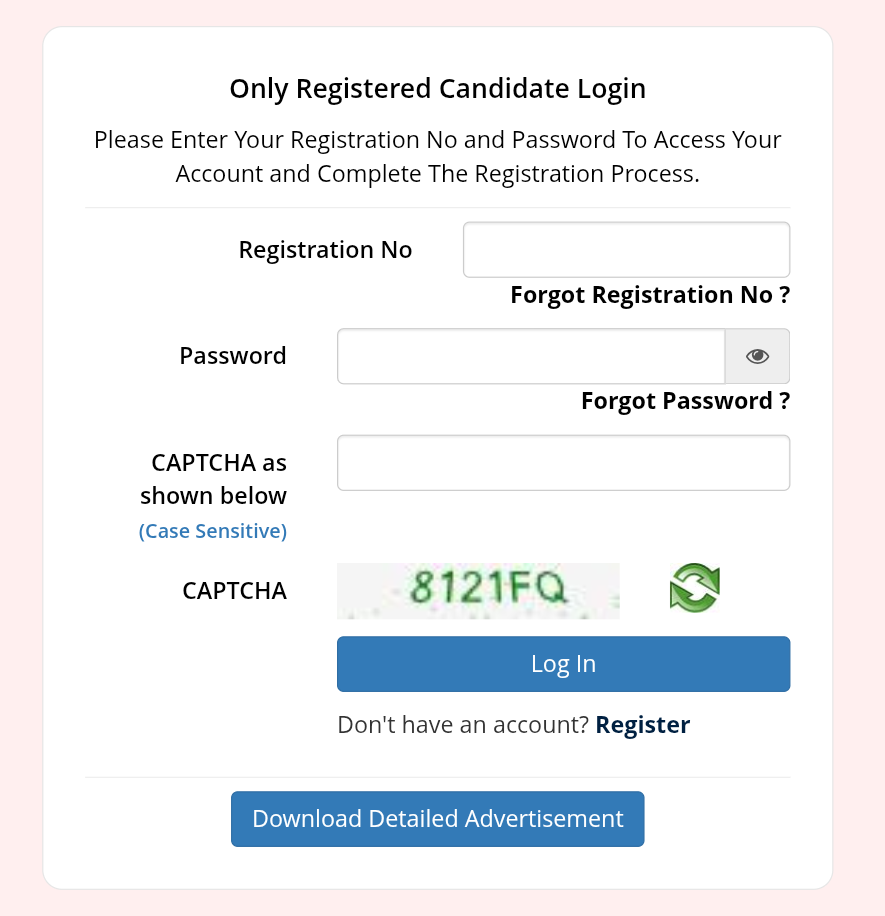Image resolution: width=885 pixels, height=916 pixels.
Task: Show password using the eye icon
Action: [x=757, y=356]
